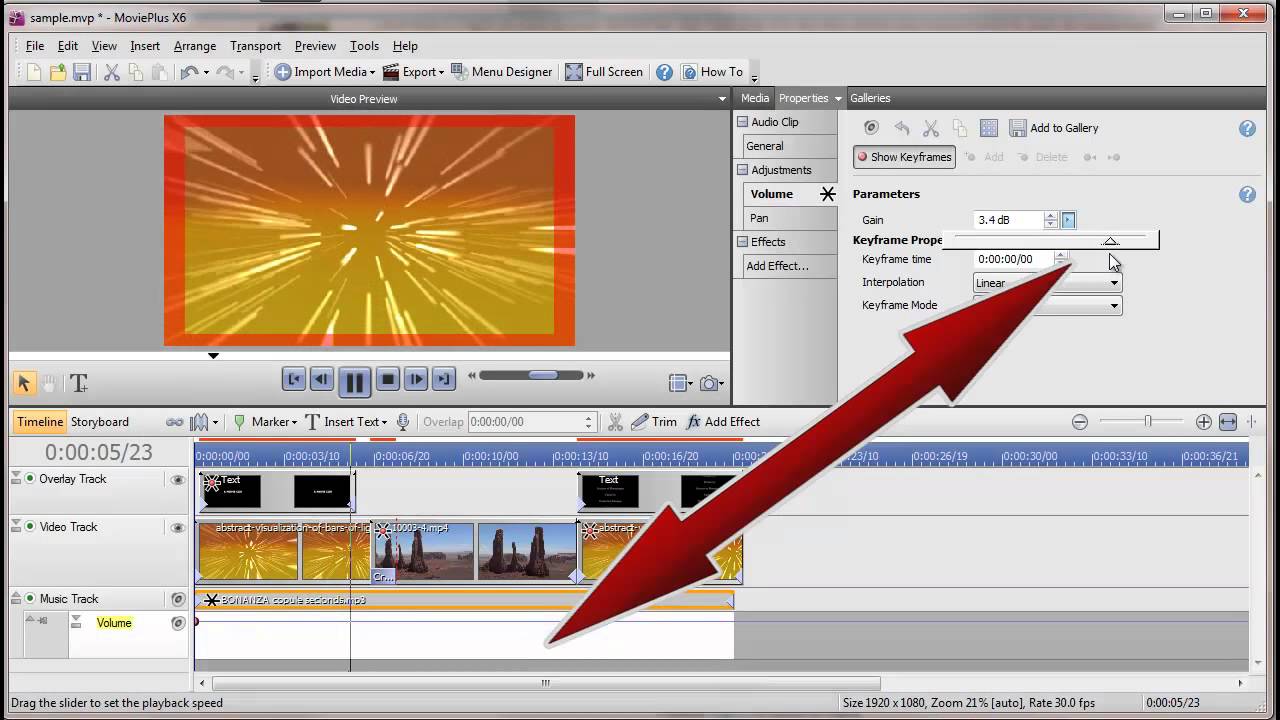This screenshot has width=1280, height=720.
Task: Pause the video playback
Action: click(x=354, y=381)
